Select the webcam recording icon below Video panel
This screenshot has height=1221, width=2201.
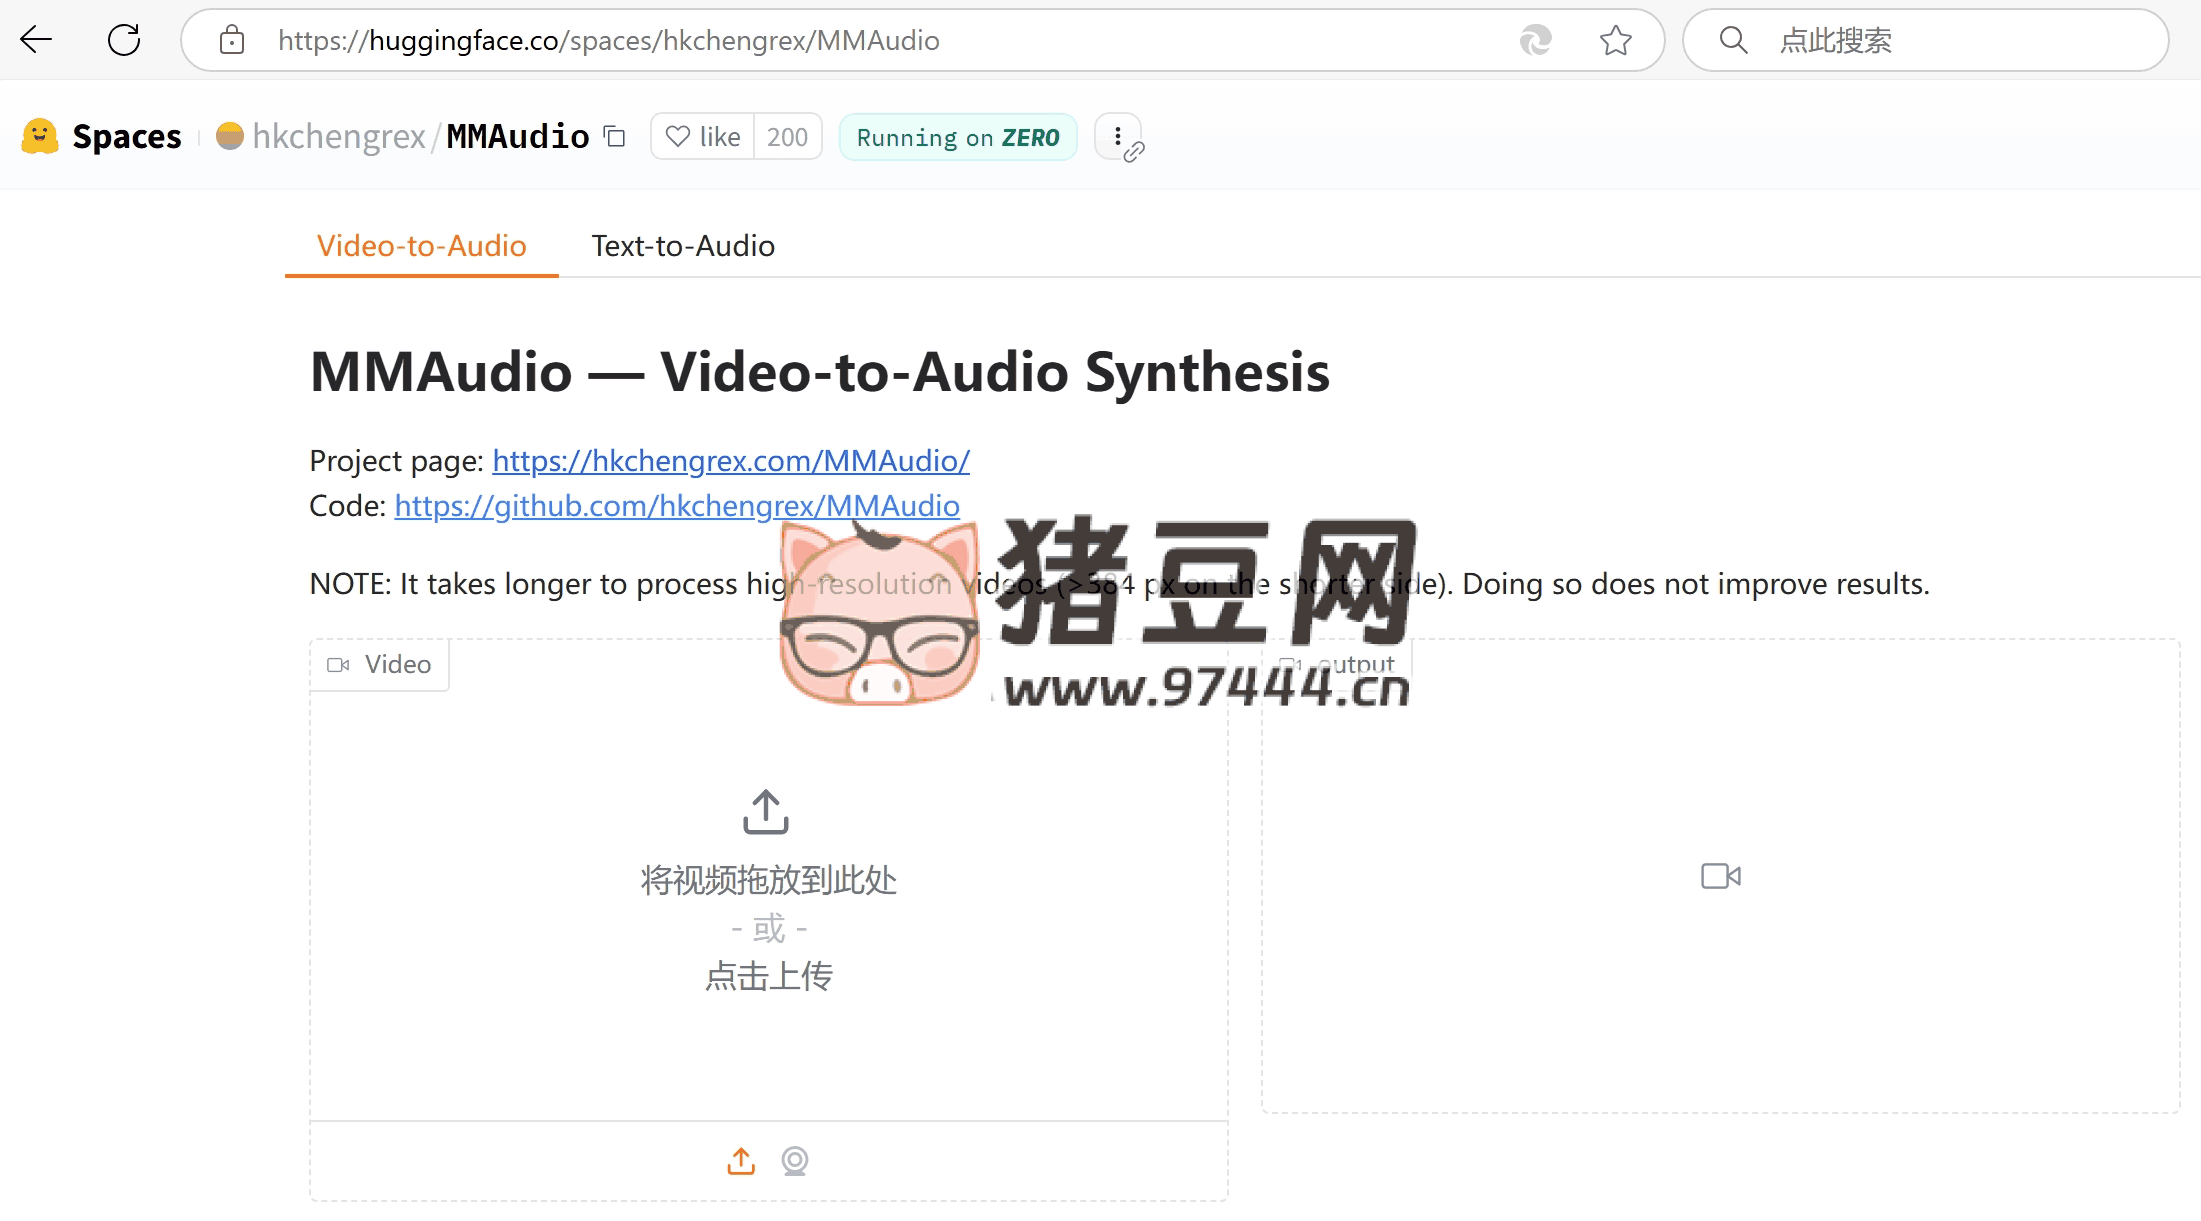pyautogui.click(x=795, y=1160)
